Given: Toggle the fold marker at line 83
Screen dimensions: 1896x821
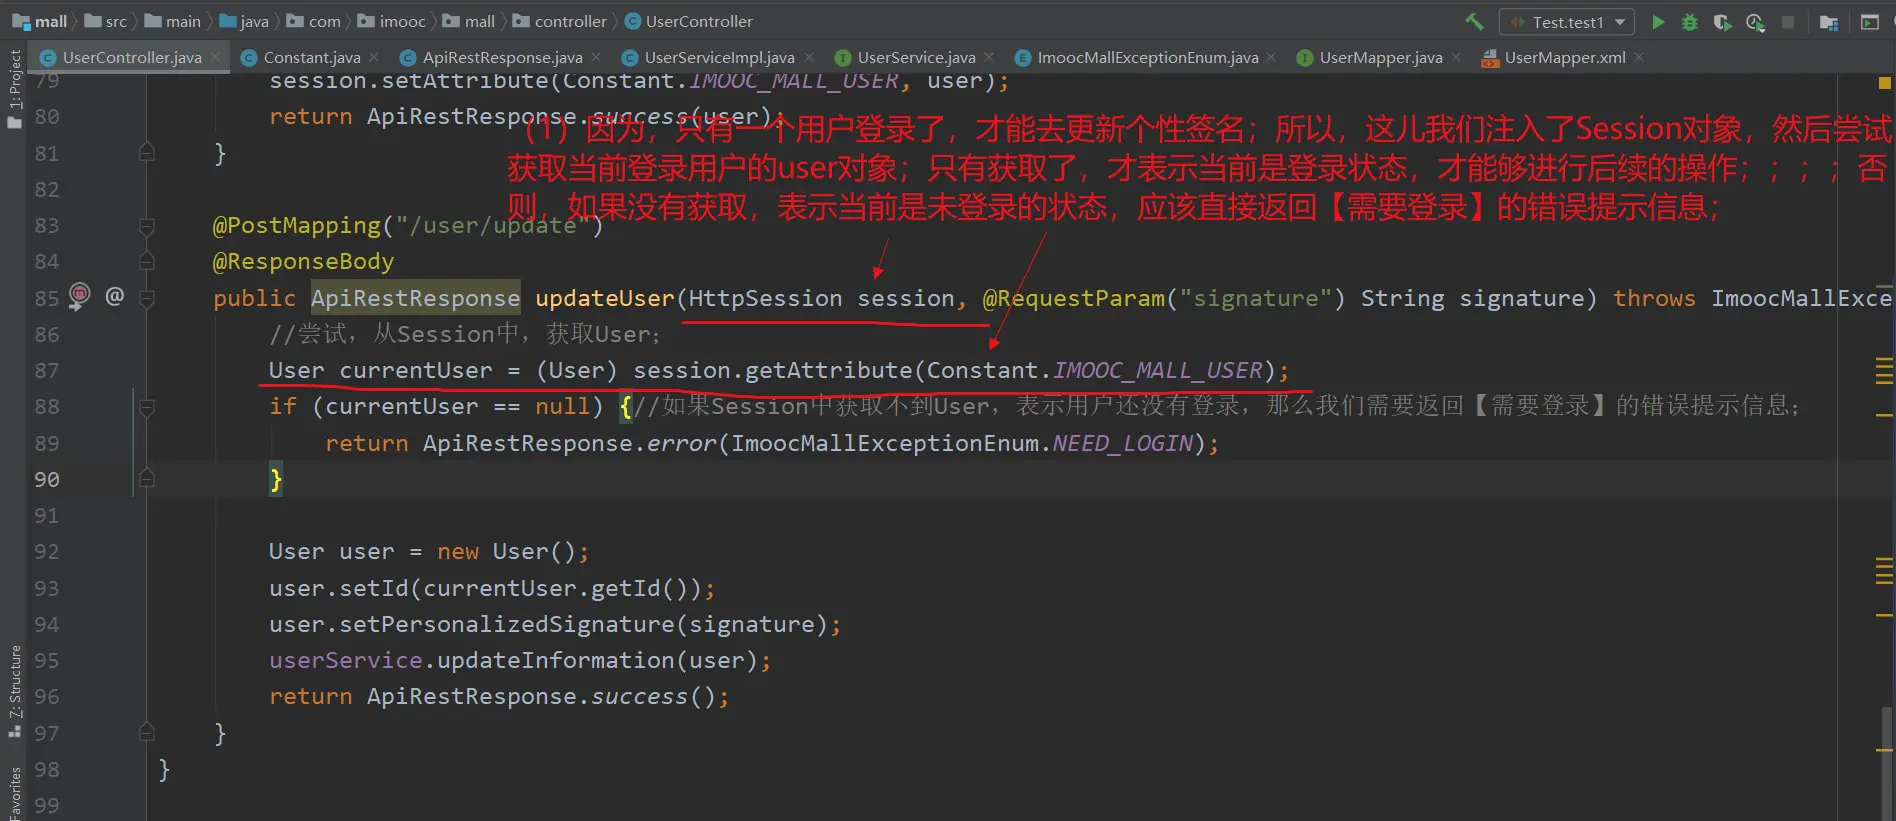Looking at the screenshot, I should (147, 226).
